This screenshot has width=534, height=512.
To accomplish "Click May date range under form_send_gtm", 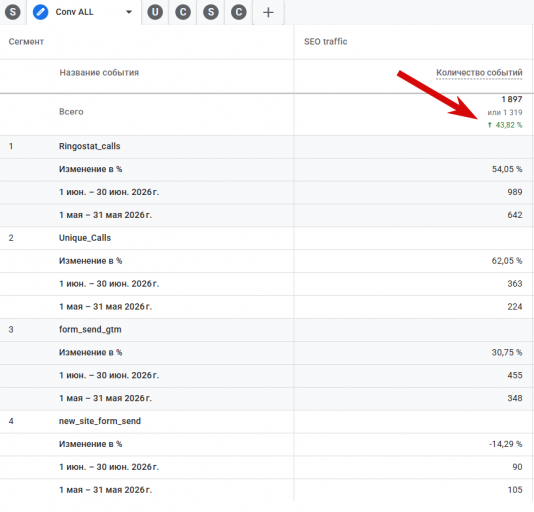I will (x=106, y=398).
